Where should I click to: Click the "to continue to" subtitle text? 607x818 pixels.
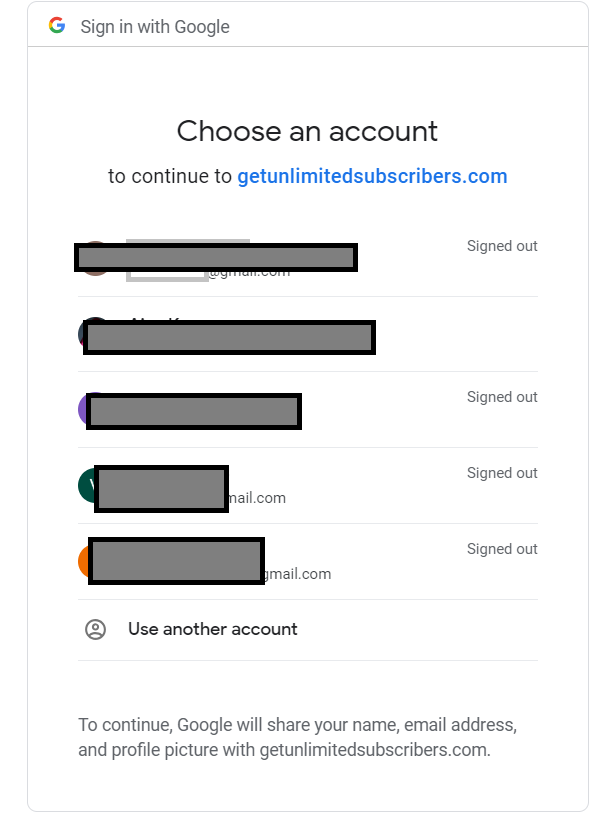pyautogui.click(x=170, y=177)
